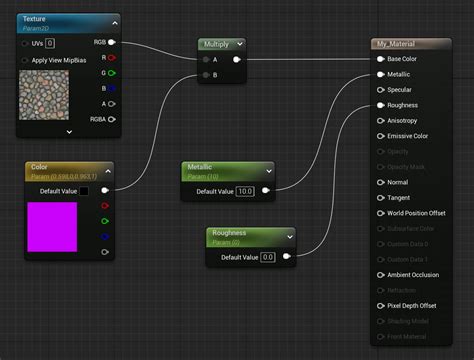The image size is (474, 360).
Task: Select the Normal input pin on My_Material
Action: pyautogui.click(x=381, y=182)
